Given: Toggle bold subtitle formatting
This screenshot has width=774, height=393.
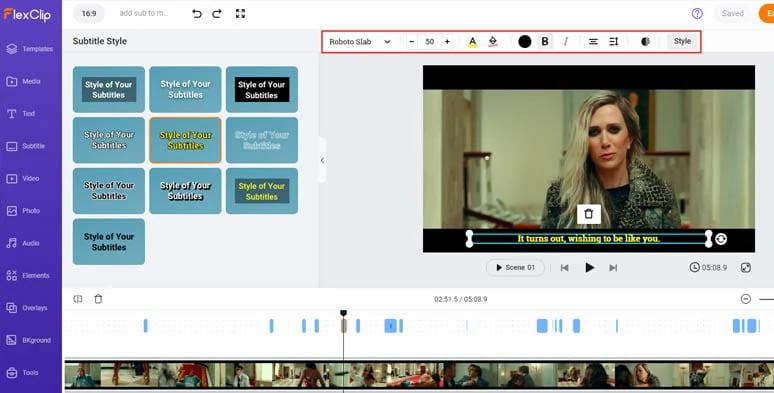Looking at the screenshot, I should [x=545, y=42].
